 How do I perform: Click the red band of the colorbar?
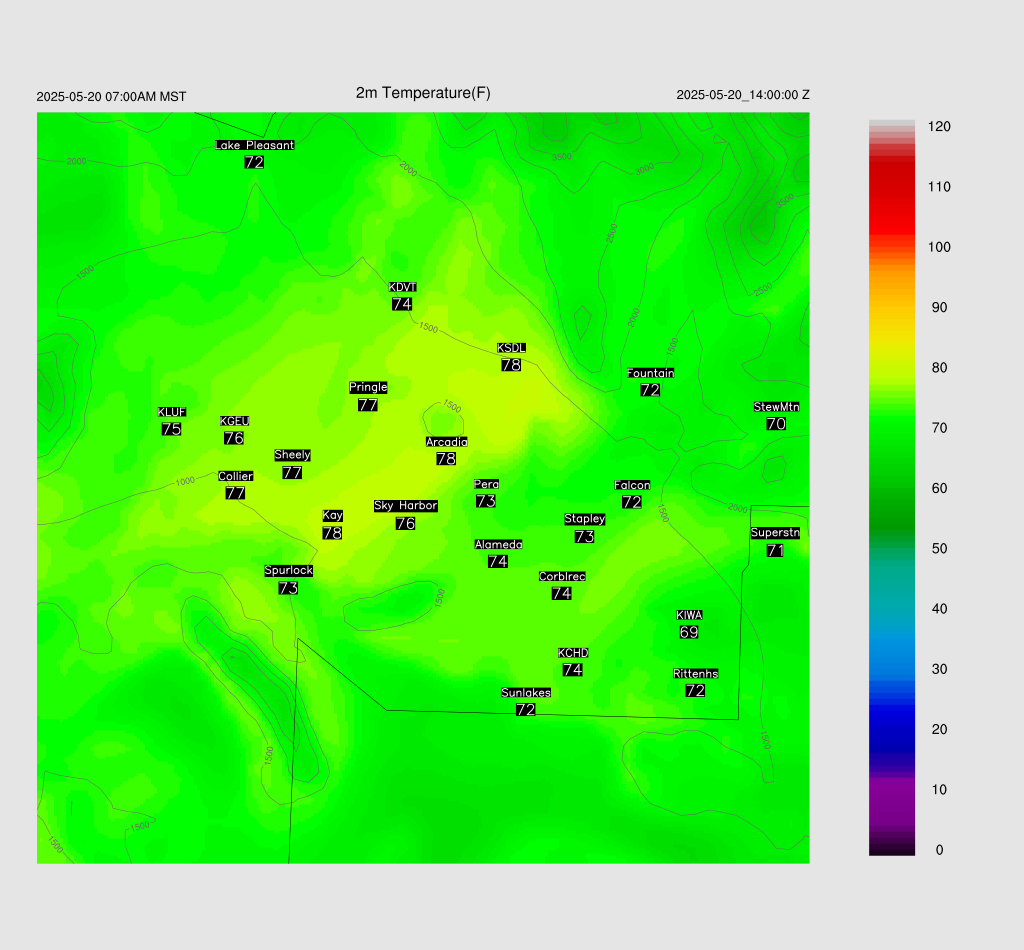click(892, 196)
